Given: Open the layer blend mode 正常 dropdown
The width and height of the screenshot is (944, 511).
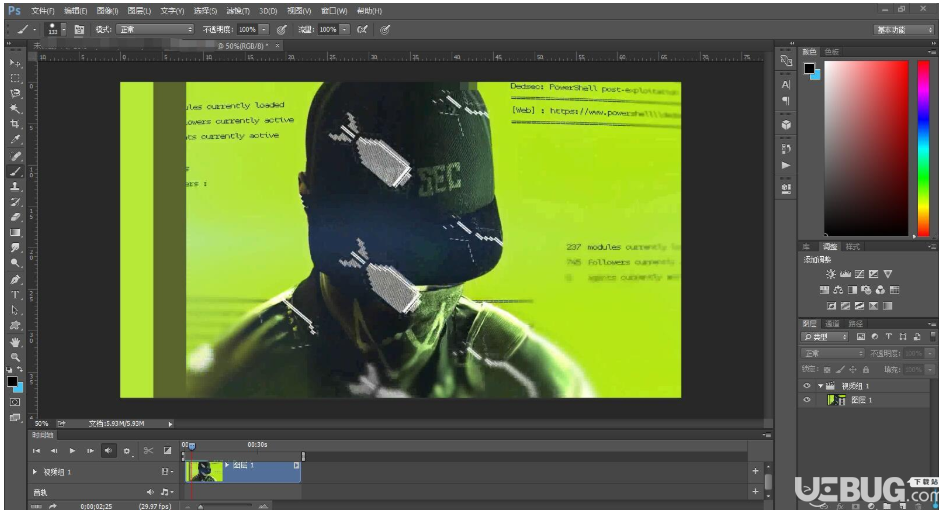Looking at the screenshot, I should click(833, 353).
